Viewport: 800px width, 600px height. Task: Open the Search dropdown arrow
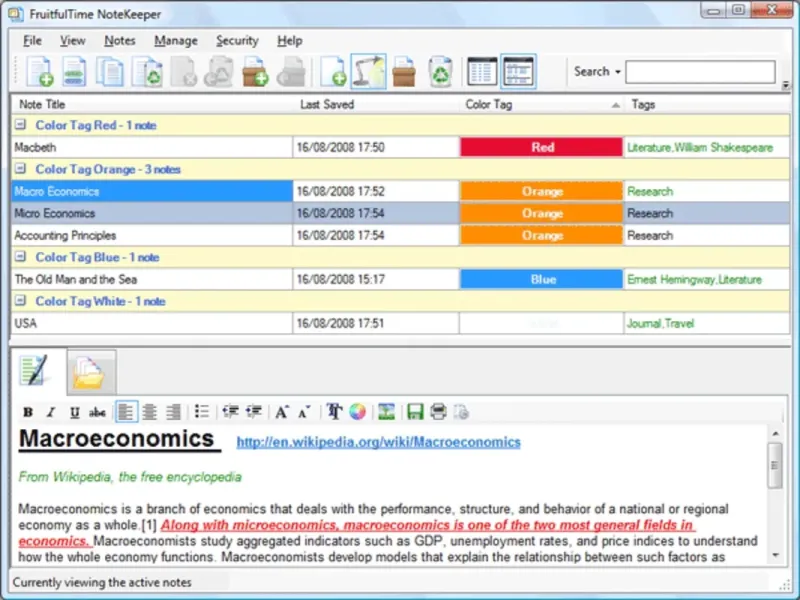pos(618,72)
